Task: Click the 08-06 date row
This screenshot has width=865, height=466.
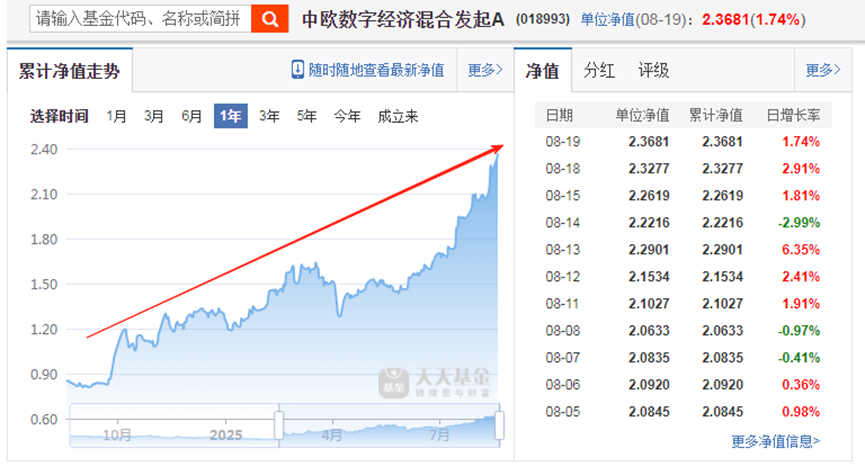Action: point(683,385)
